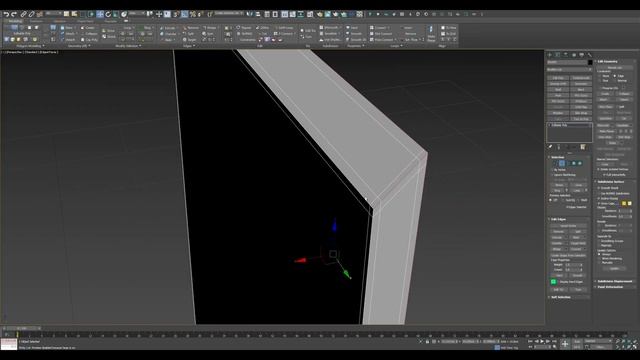Activate the Select and Rotate tool
640x360 pixels.
tap(108, 14)
